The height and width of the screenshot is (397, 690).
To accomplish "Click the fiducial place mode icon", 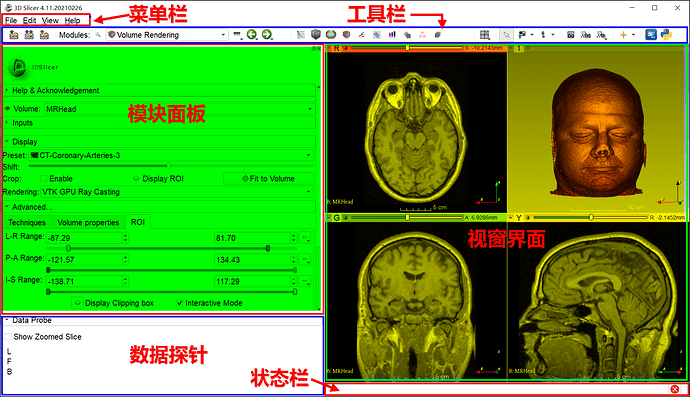I will click(x=543, y=35).
